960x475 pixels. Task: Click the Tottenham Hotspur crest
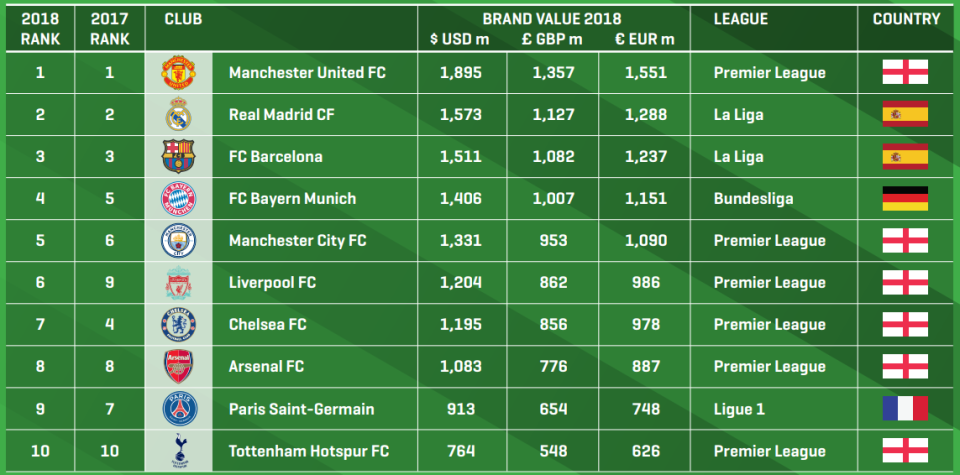(x=179, y=451)
